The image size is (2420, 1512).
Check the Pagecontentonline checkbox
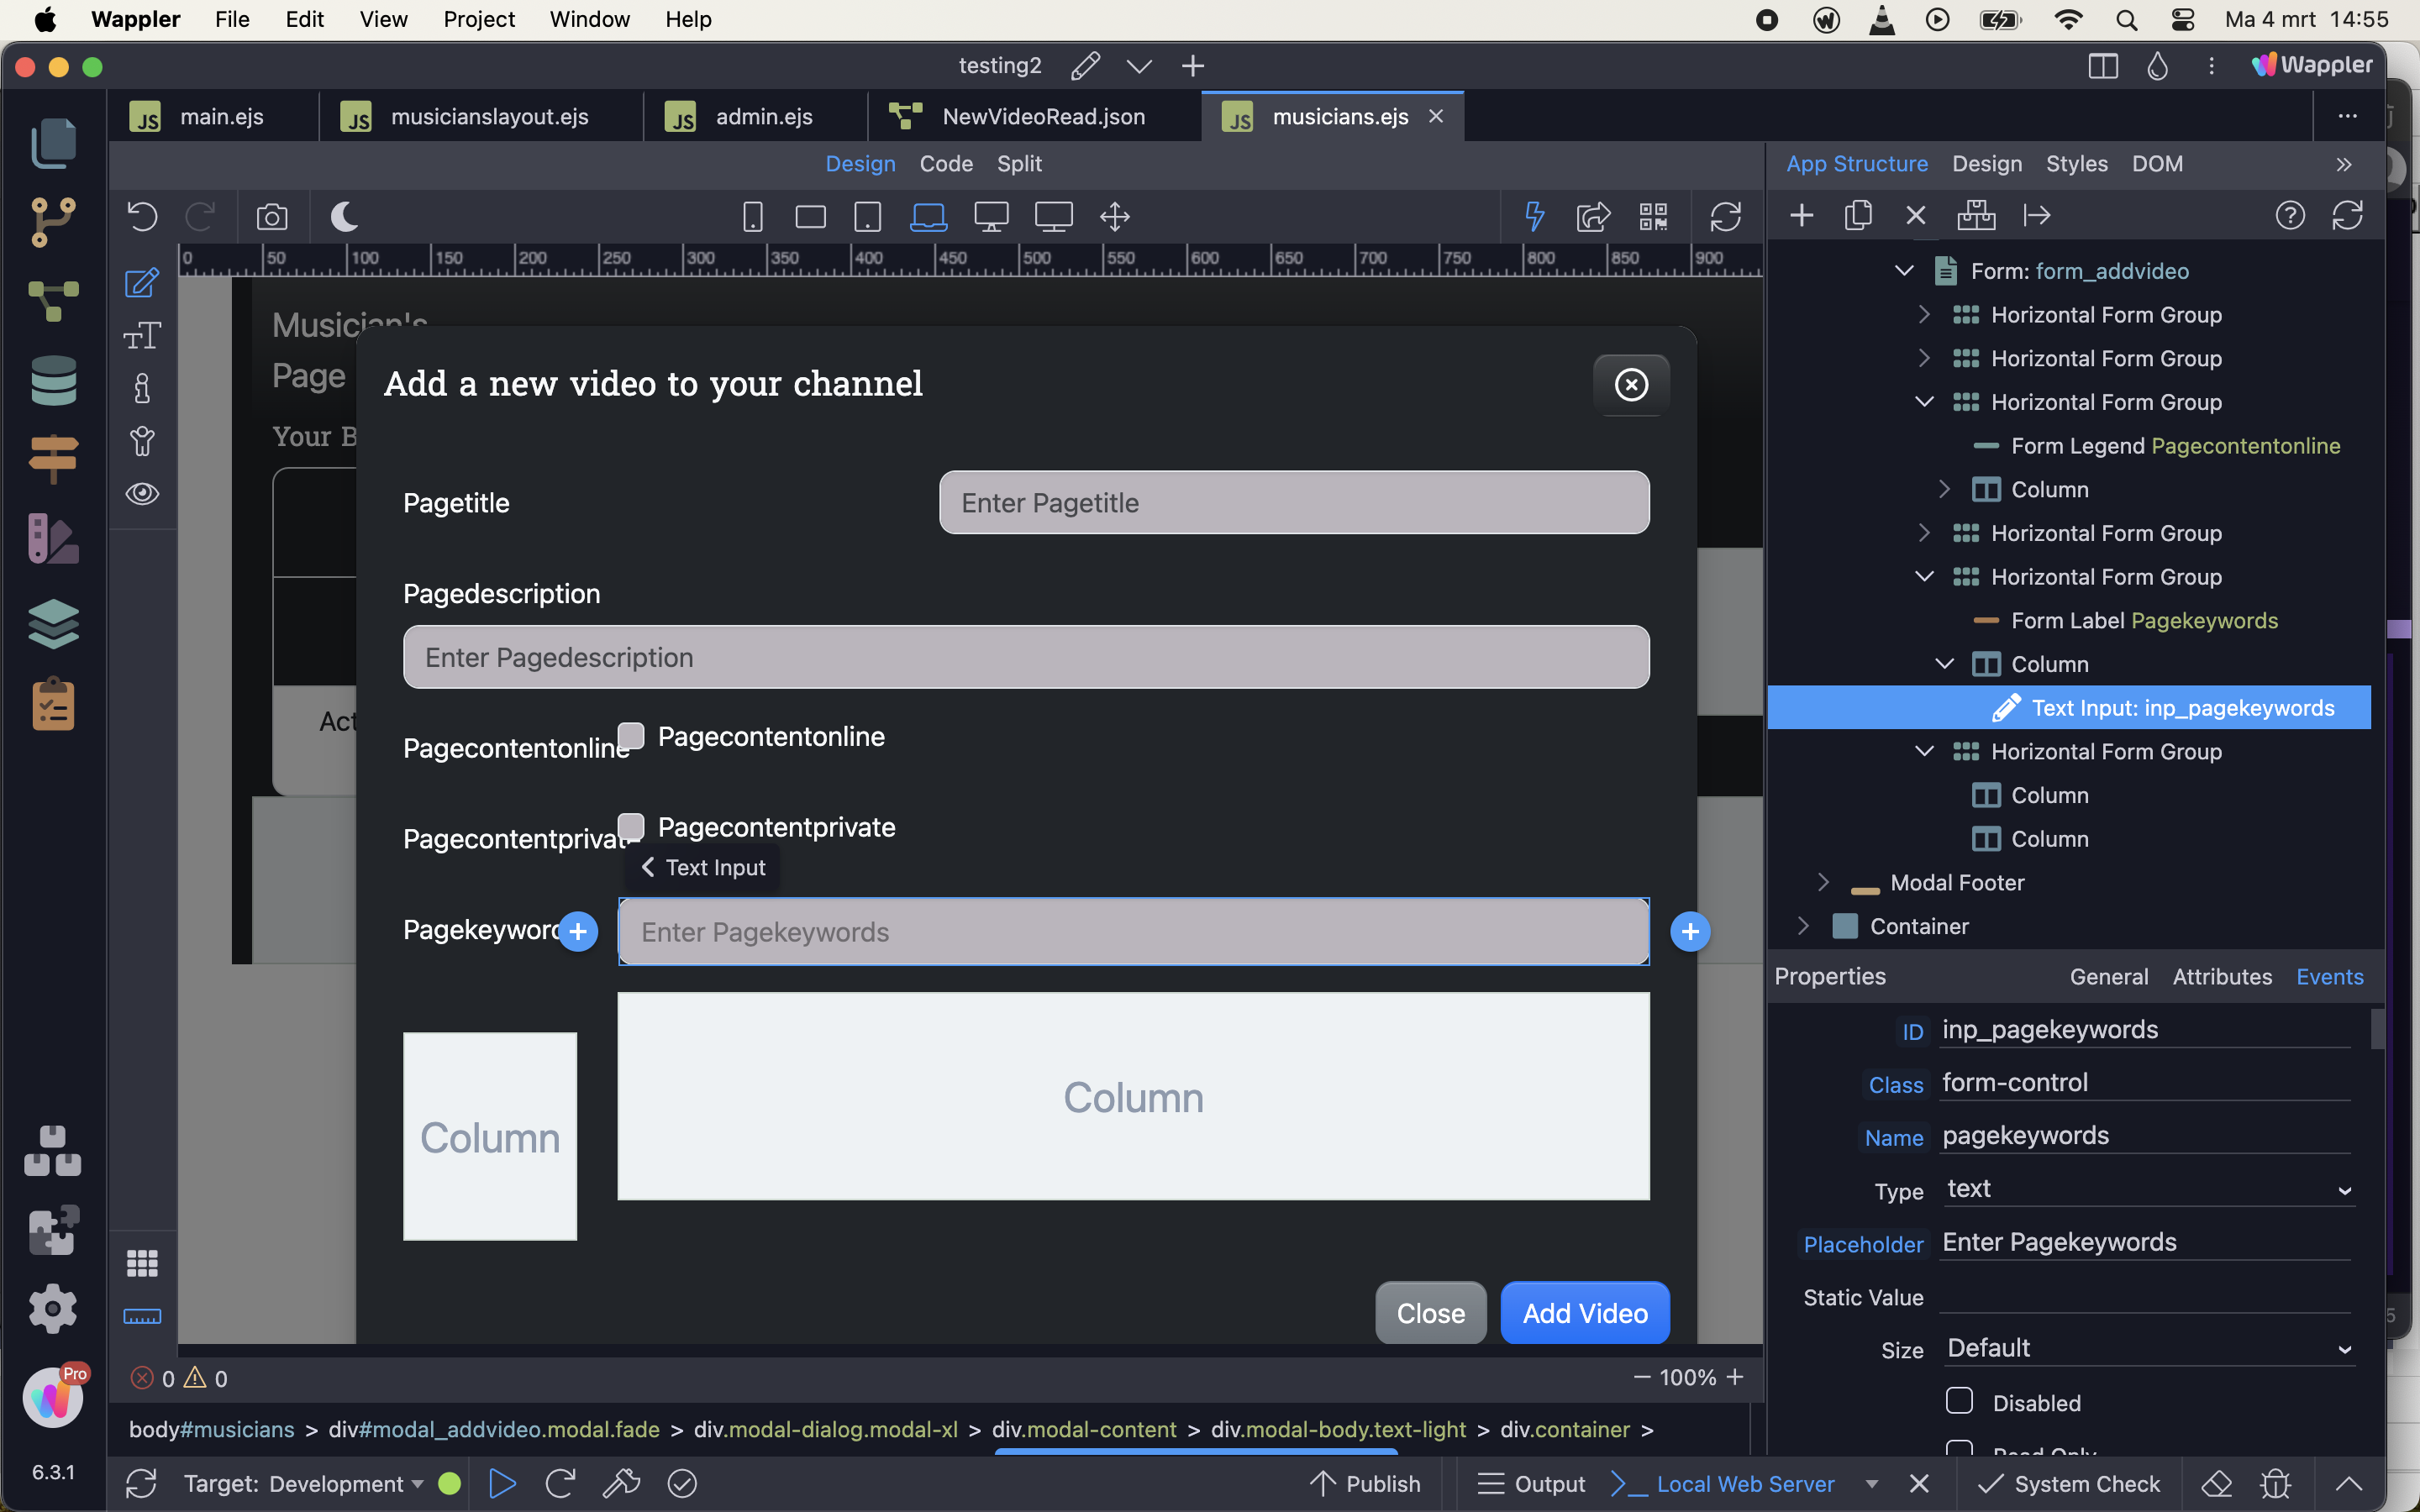tap(631, 736)
